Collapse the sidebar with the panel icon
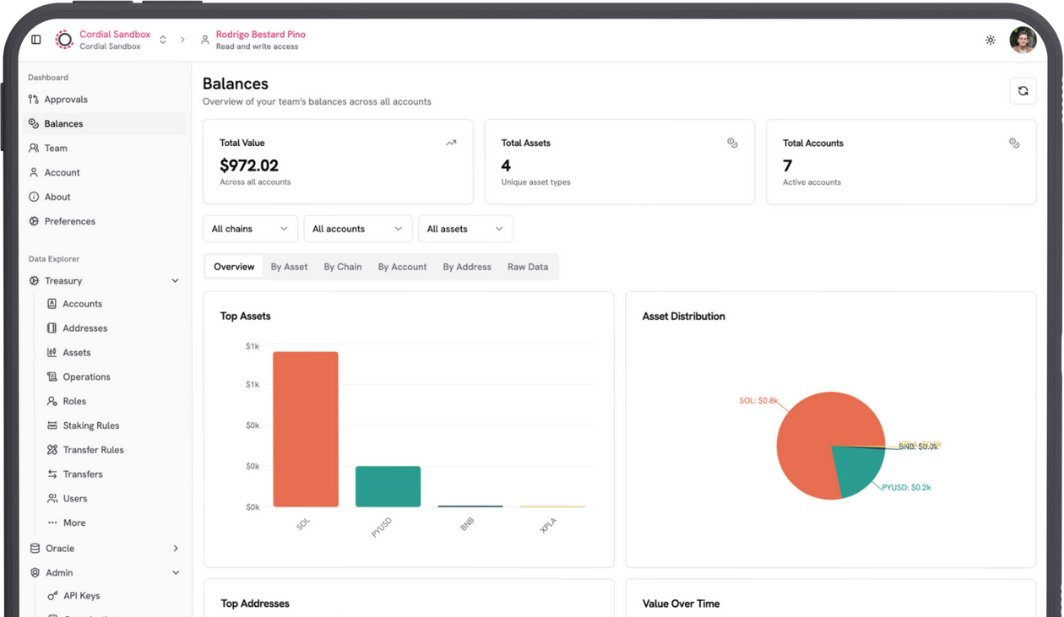 (36, 40)
